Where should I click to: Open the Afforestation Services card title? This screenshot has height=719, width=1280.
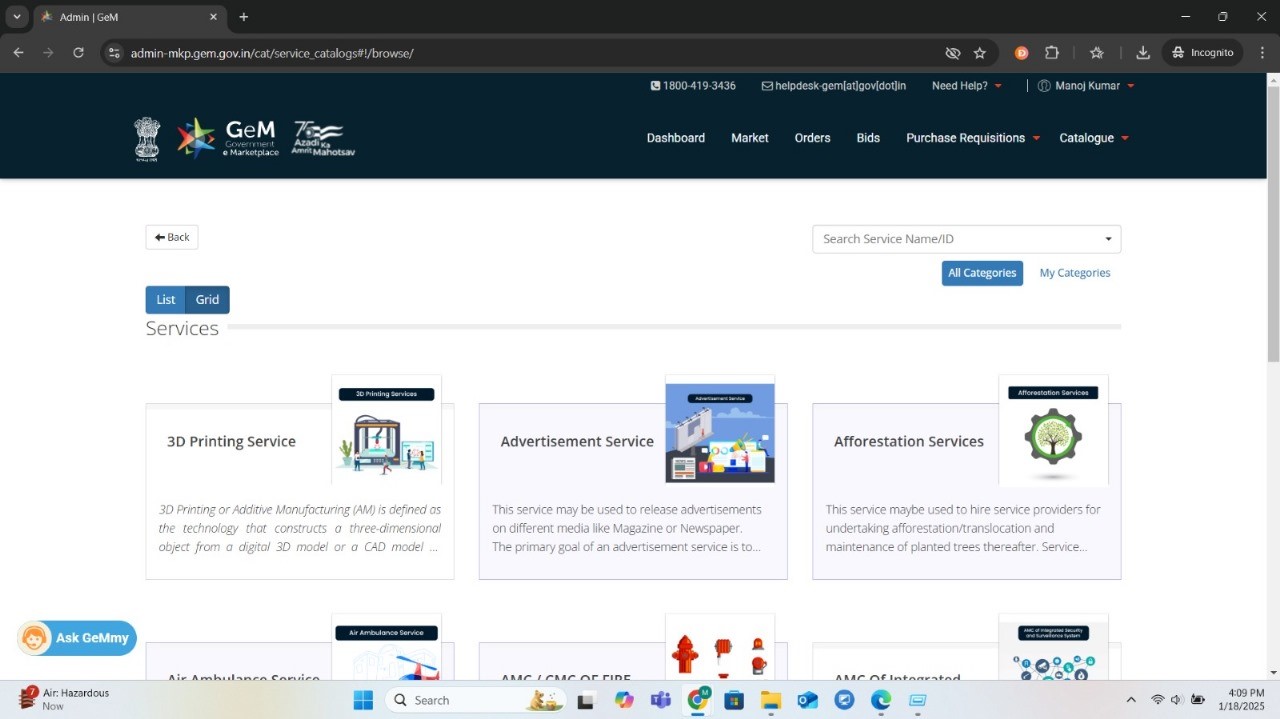tap(909, 441)
